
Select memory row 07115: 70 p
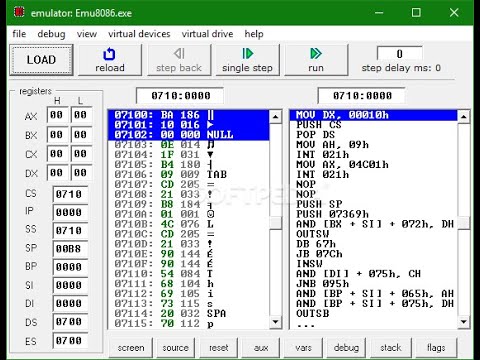[189, 323]
